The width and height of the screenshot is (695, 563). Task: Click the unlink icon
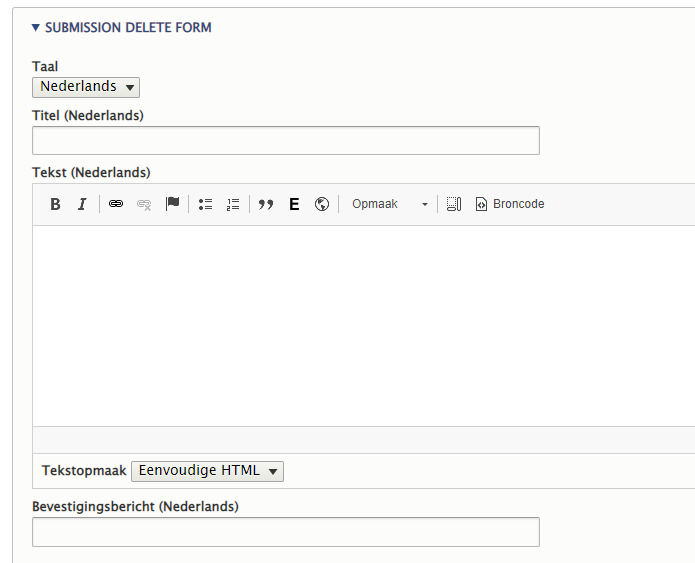(144, 204)
